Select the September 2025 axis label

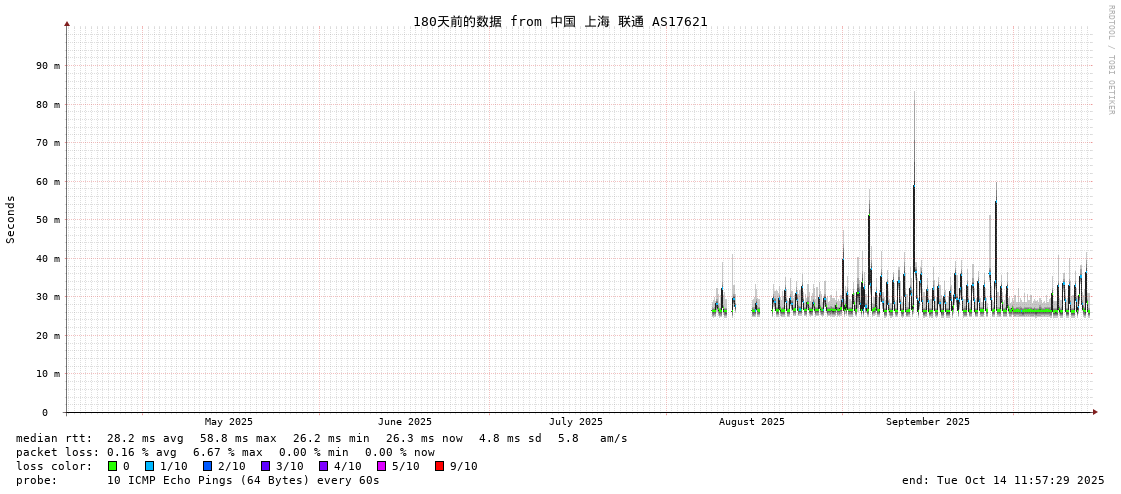[927, 422]
